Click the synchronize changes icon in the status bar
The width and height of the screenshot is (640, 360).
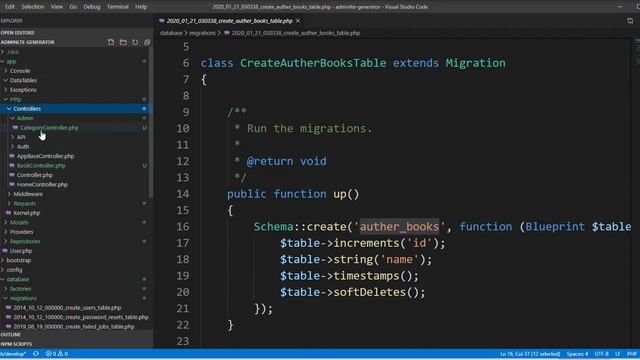pyautogui.click(x=36, y=354)
